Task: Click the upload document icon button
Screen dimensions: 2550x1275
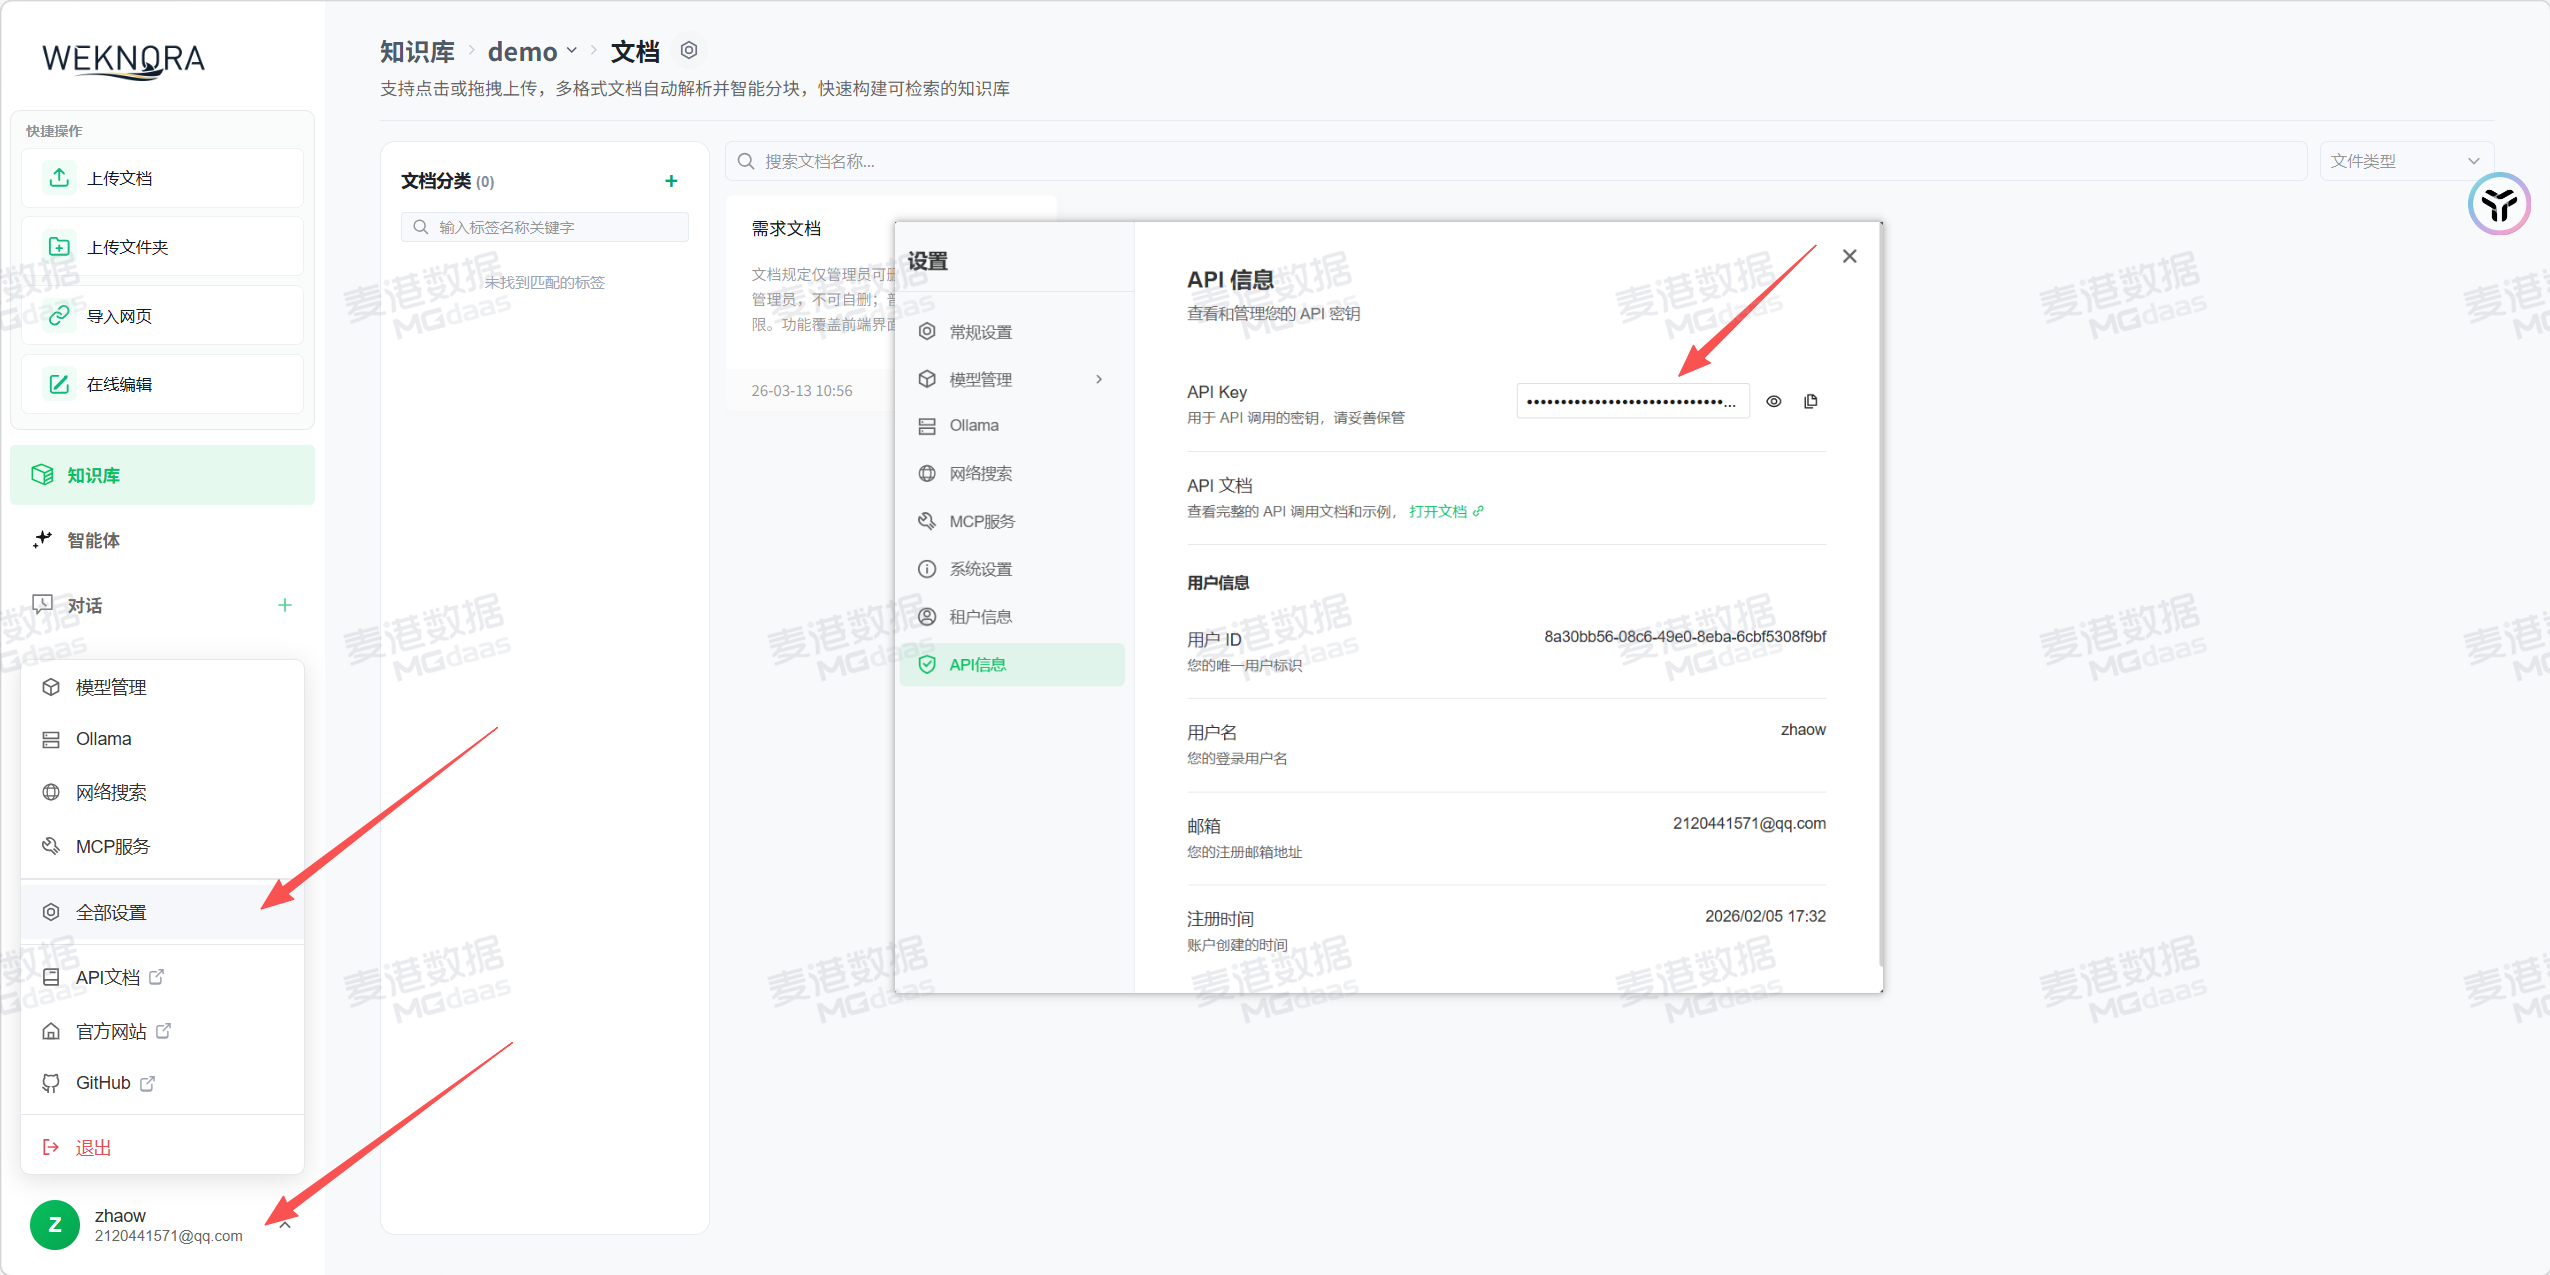Action: pyautogui.click(x=60, y=178)
